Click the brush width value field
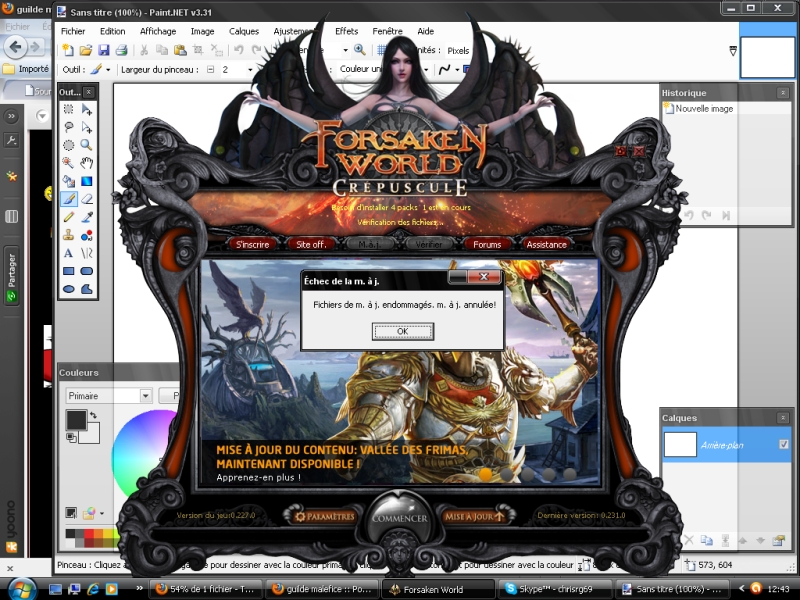 point(232,69)
